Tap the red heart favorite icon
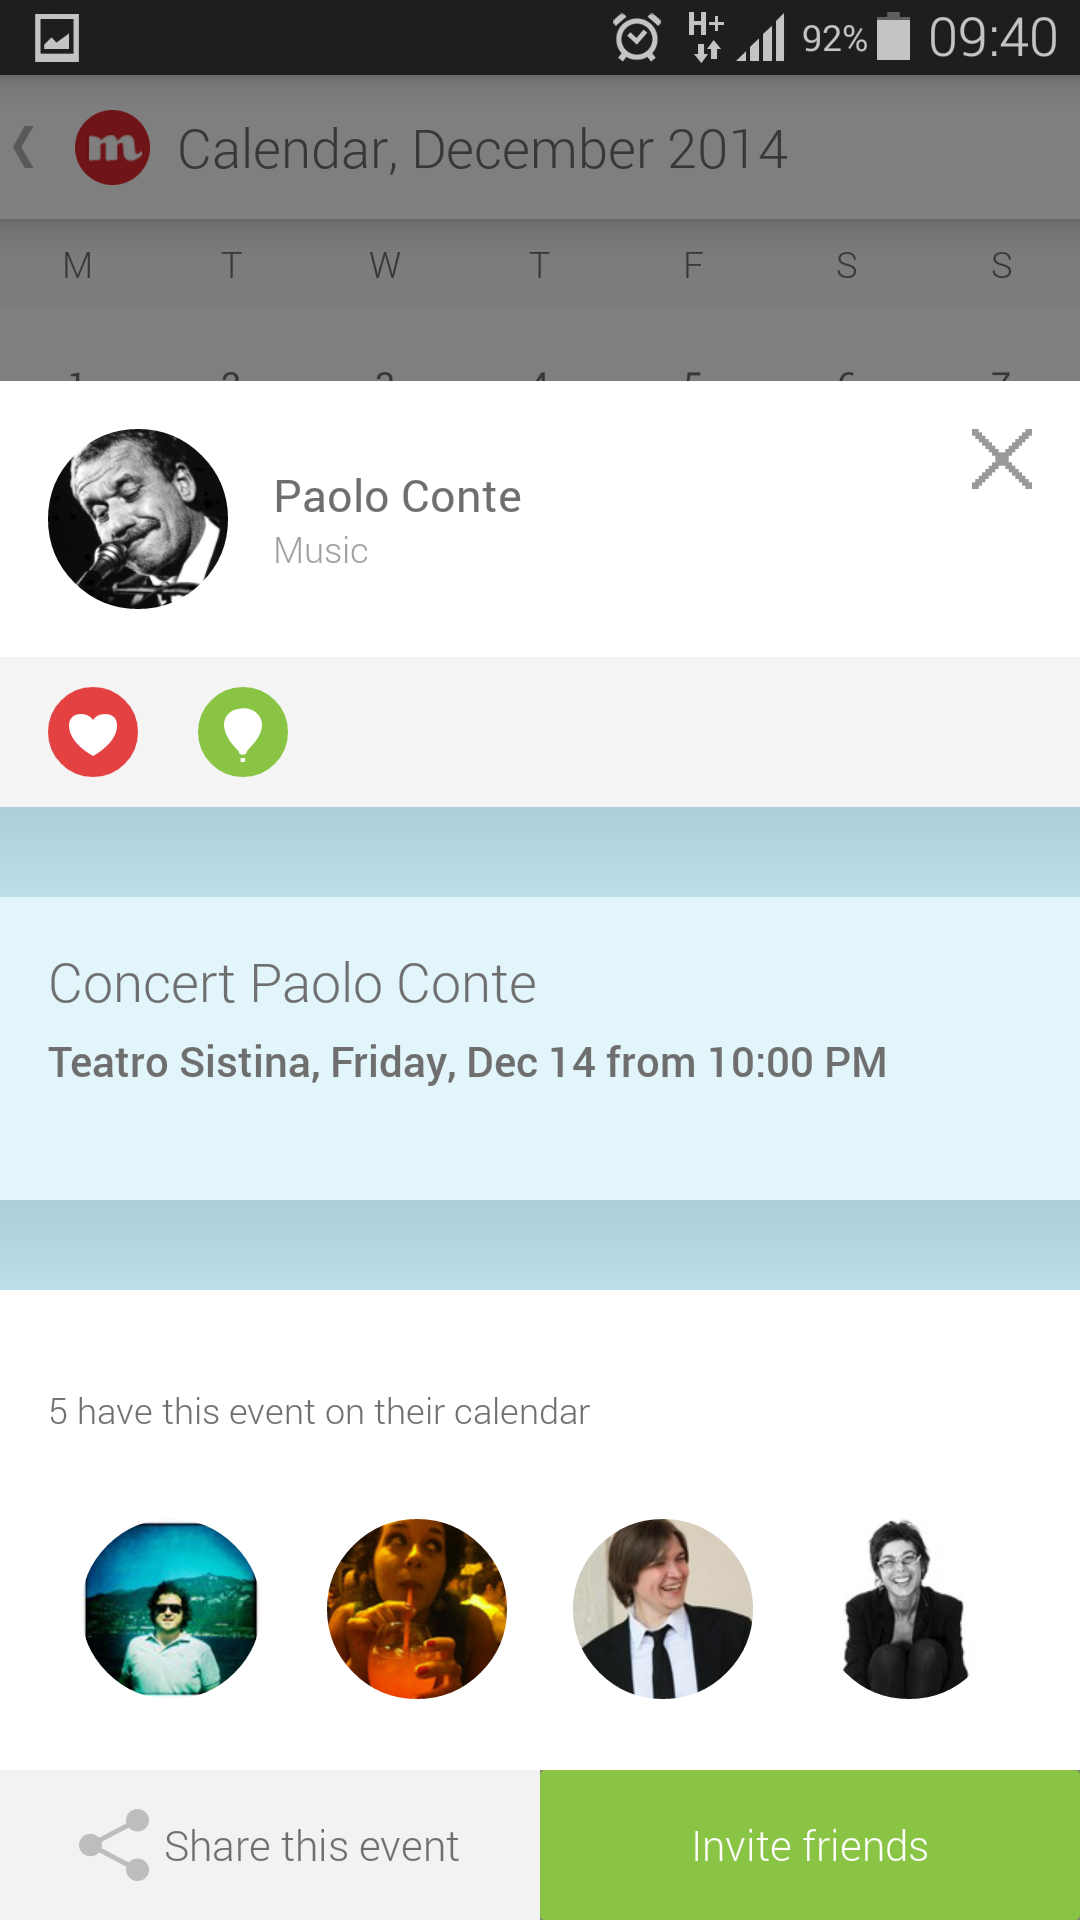Viewport: 1080px width, 1920px height. (x=93, y=732)
